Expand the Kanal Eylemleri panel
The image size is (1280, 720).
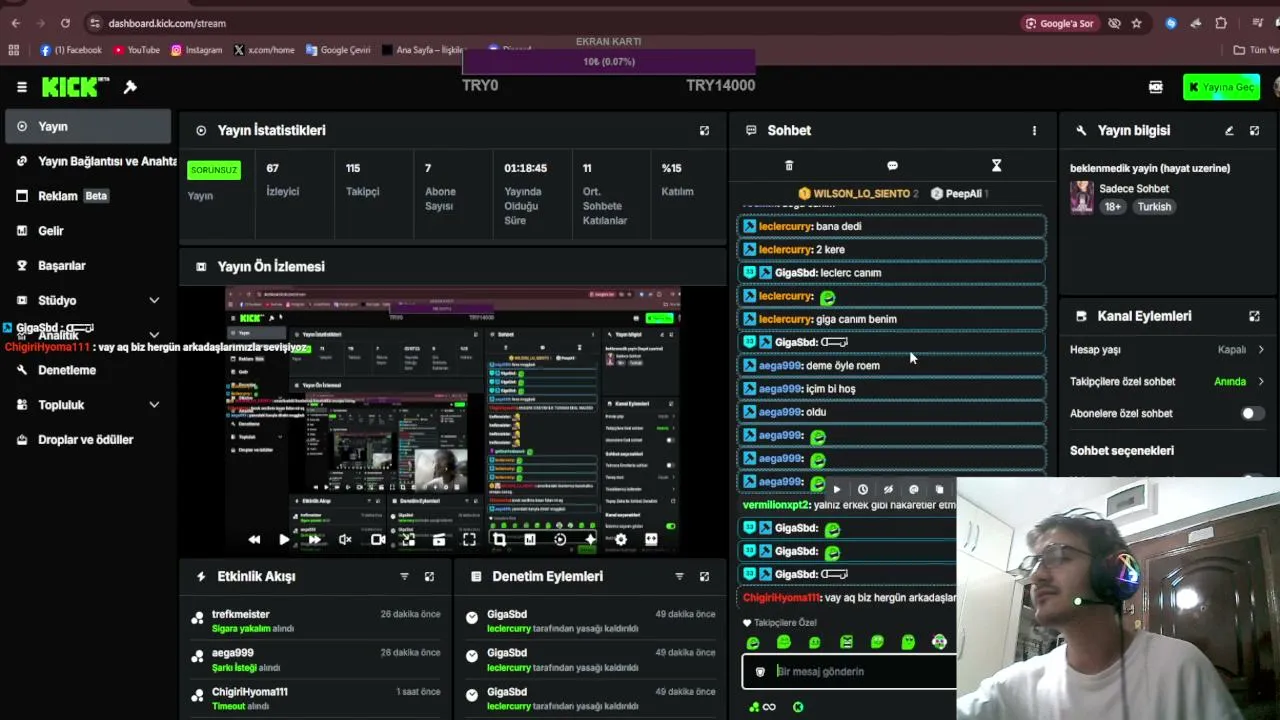(x=1254, y=316)
